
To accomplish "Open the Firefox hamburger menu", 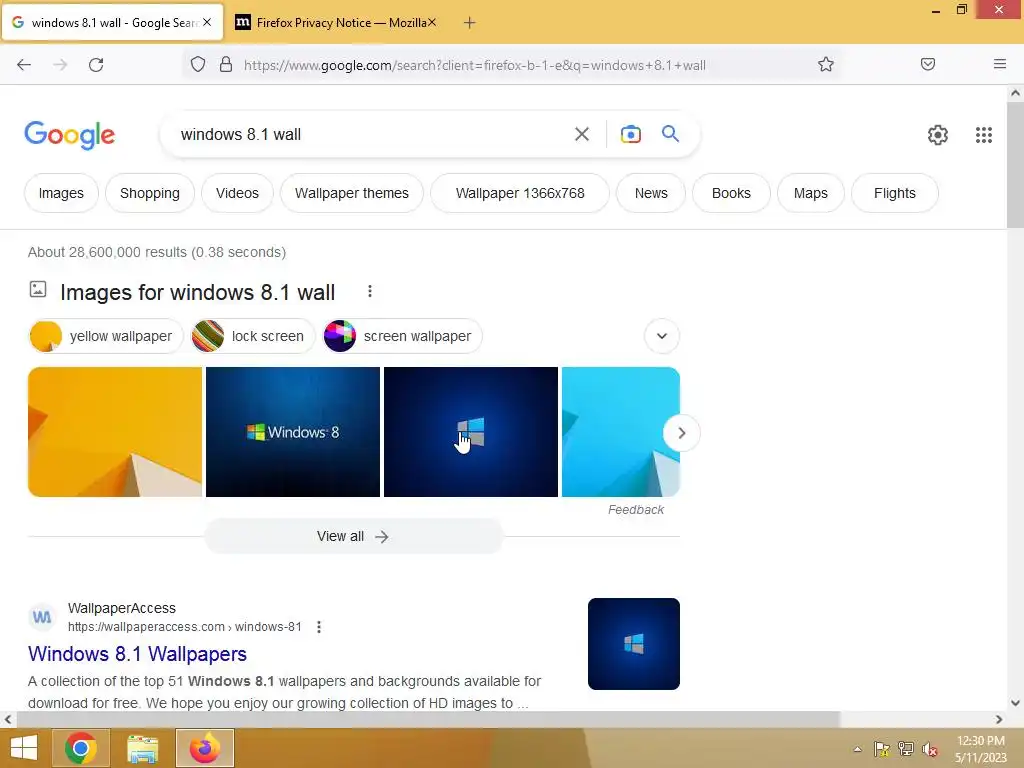I will point(999,64).
